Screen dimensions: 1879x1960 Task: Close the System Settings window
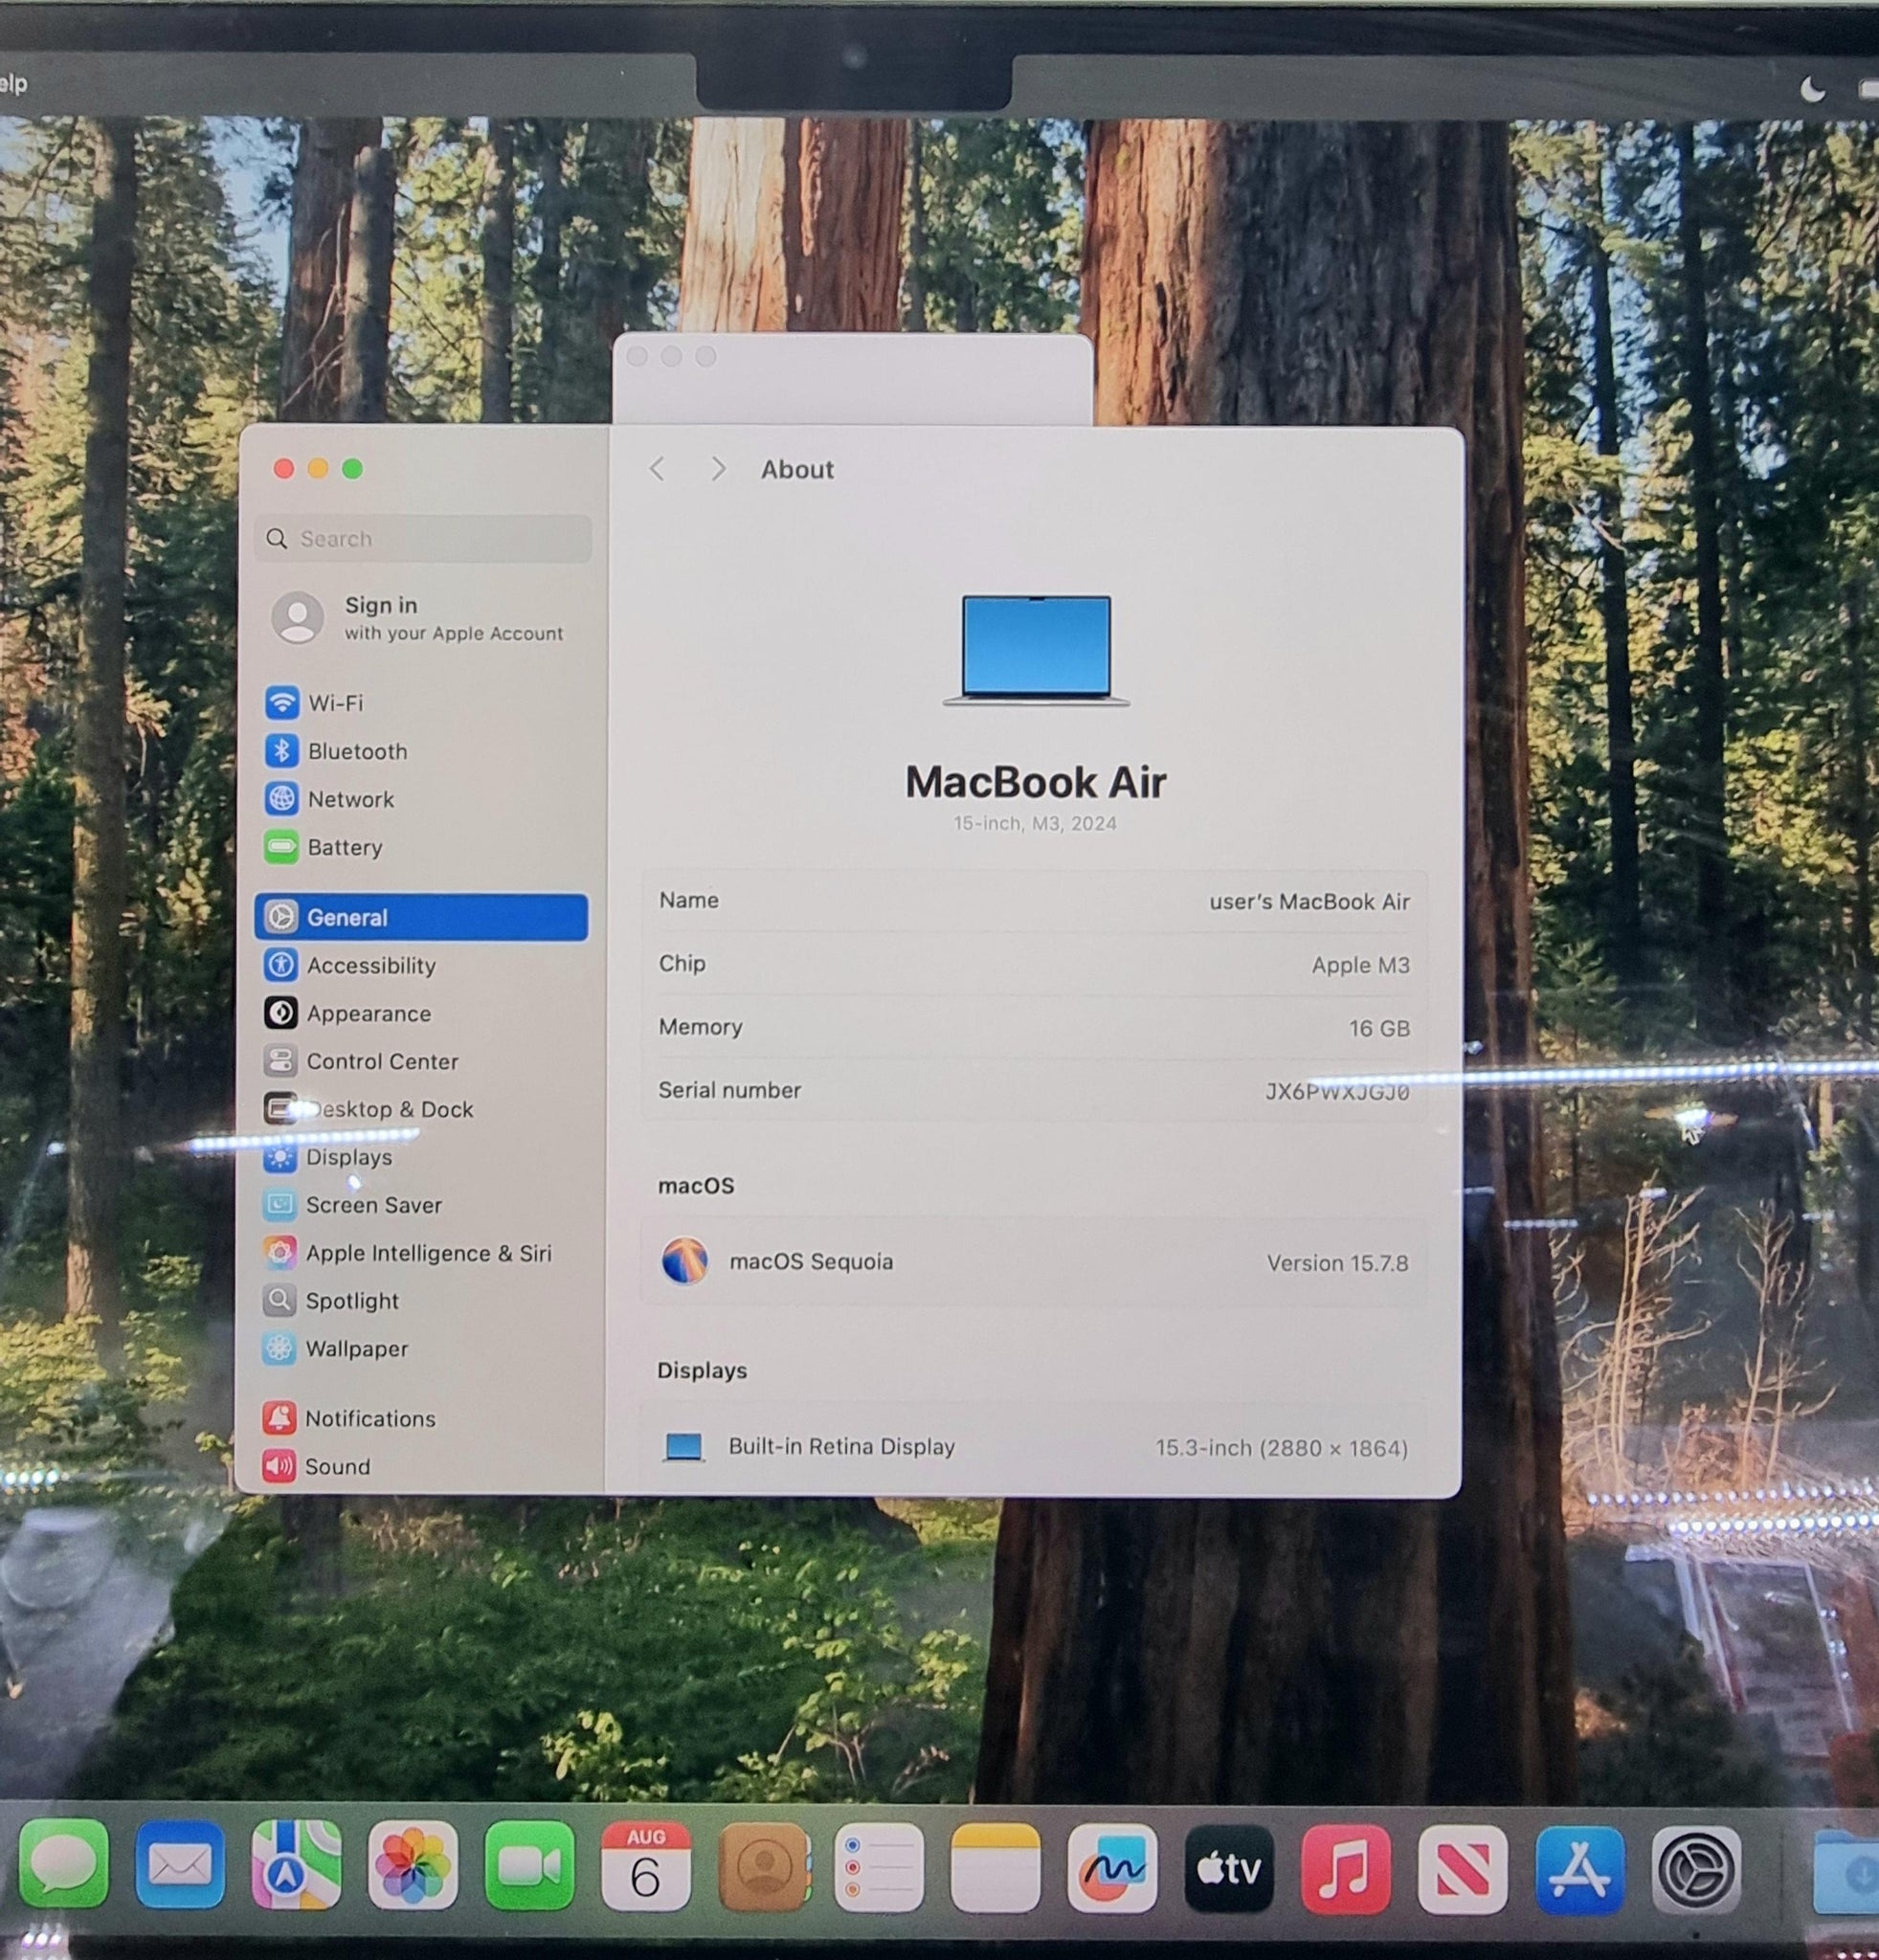(x=284, y=468)
